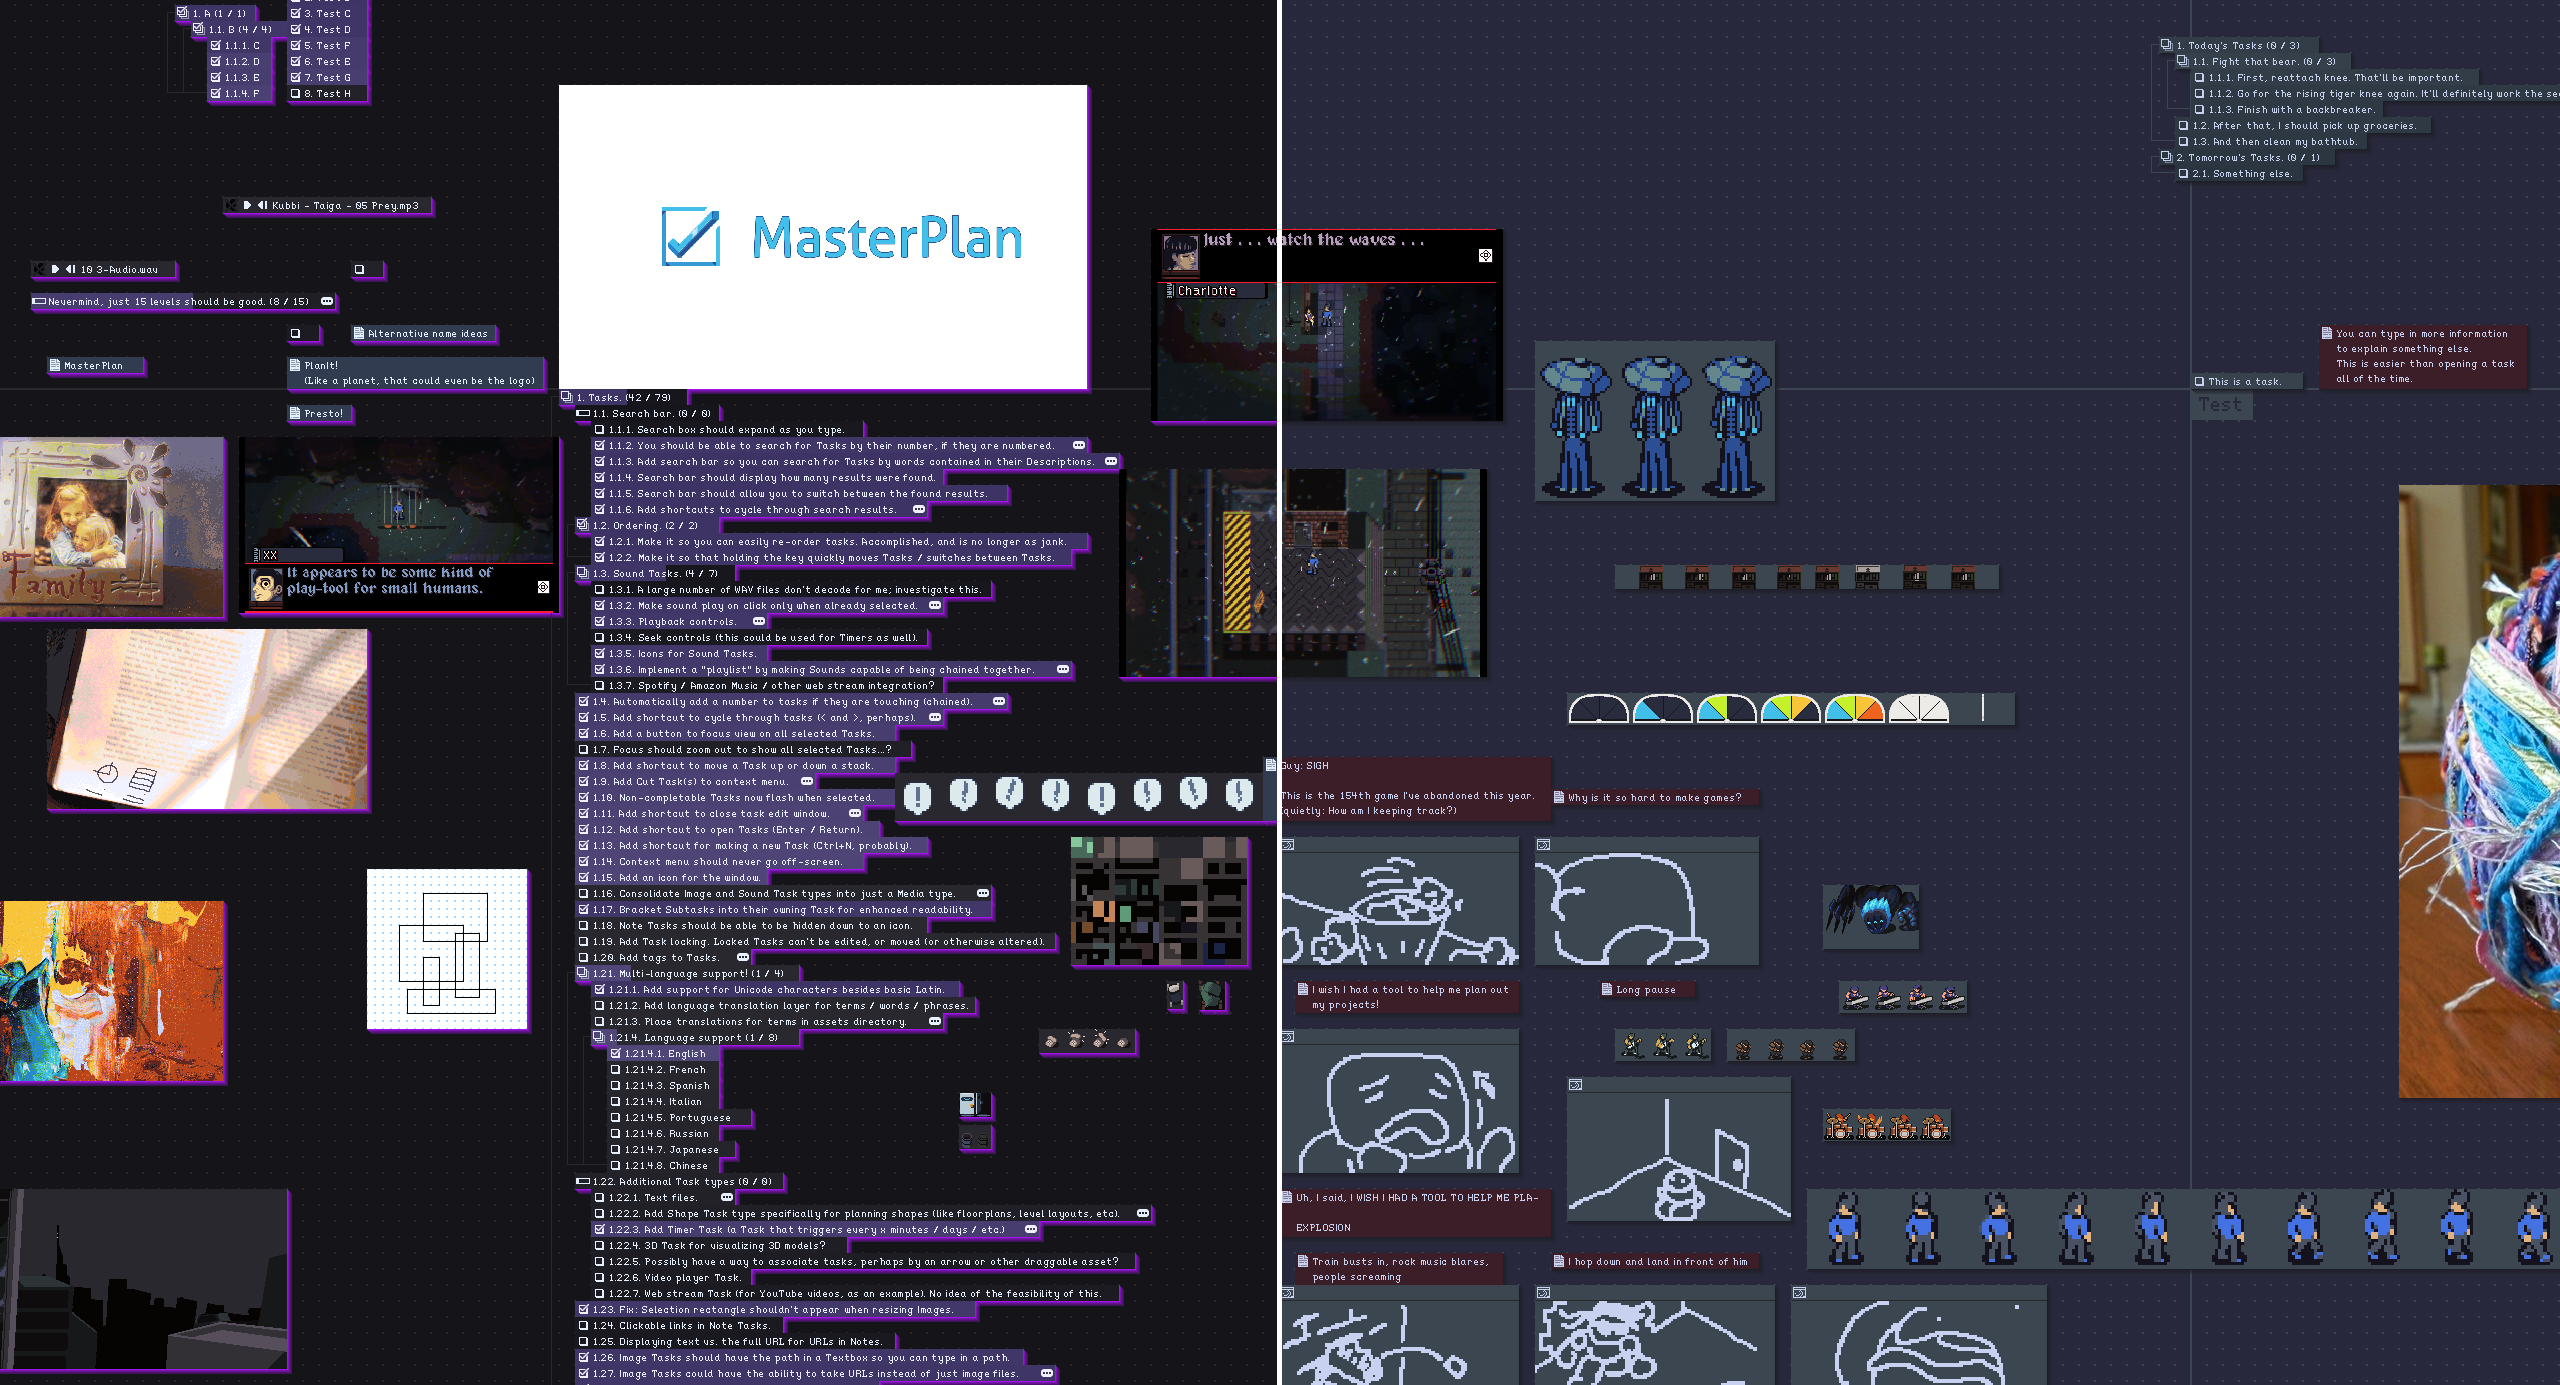This screenshot has width=2560, height=1385.
Task: Check 1.7 Focus should zoom out task
Action: coord(583,749)
